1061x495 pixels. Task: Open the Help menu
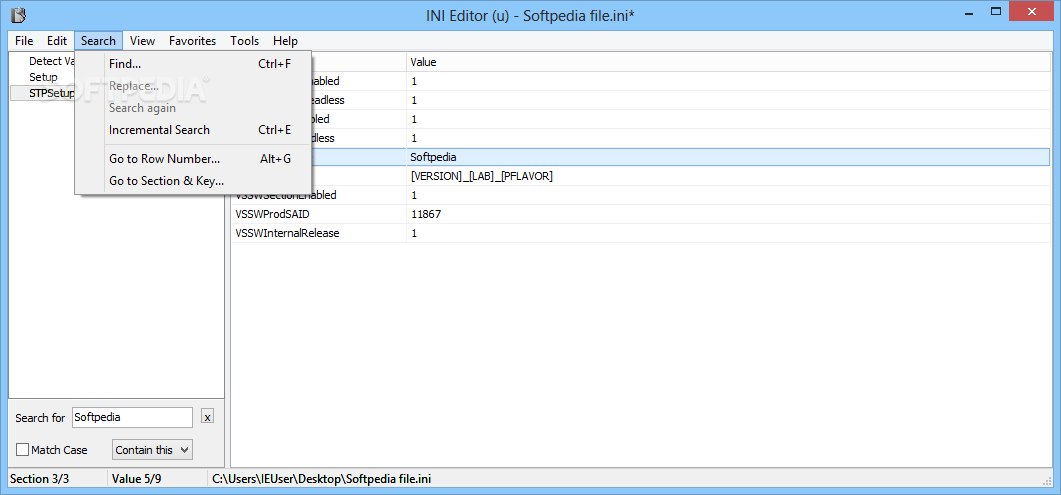point(286,41)
